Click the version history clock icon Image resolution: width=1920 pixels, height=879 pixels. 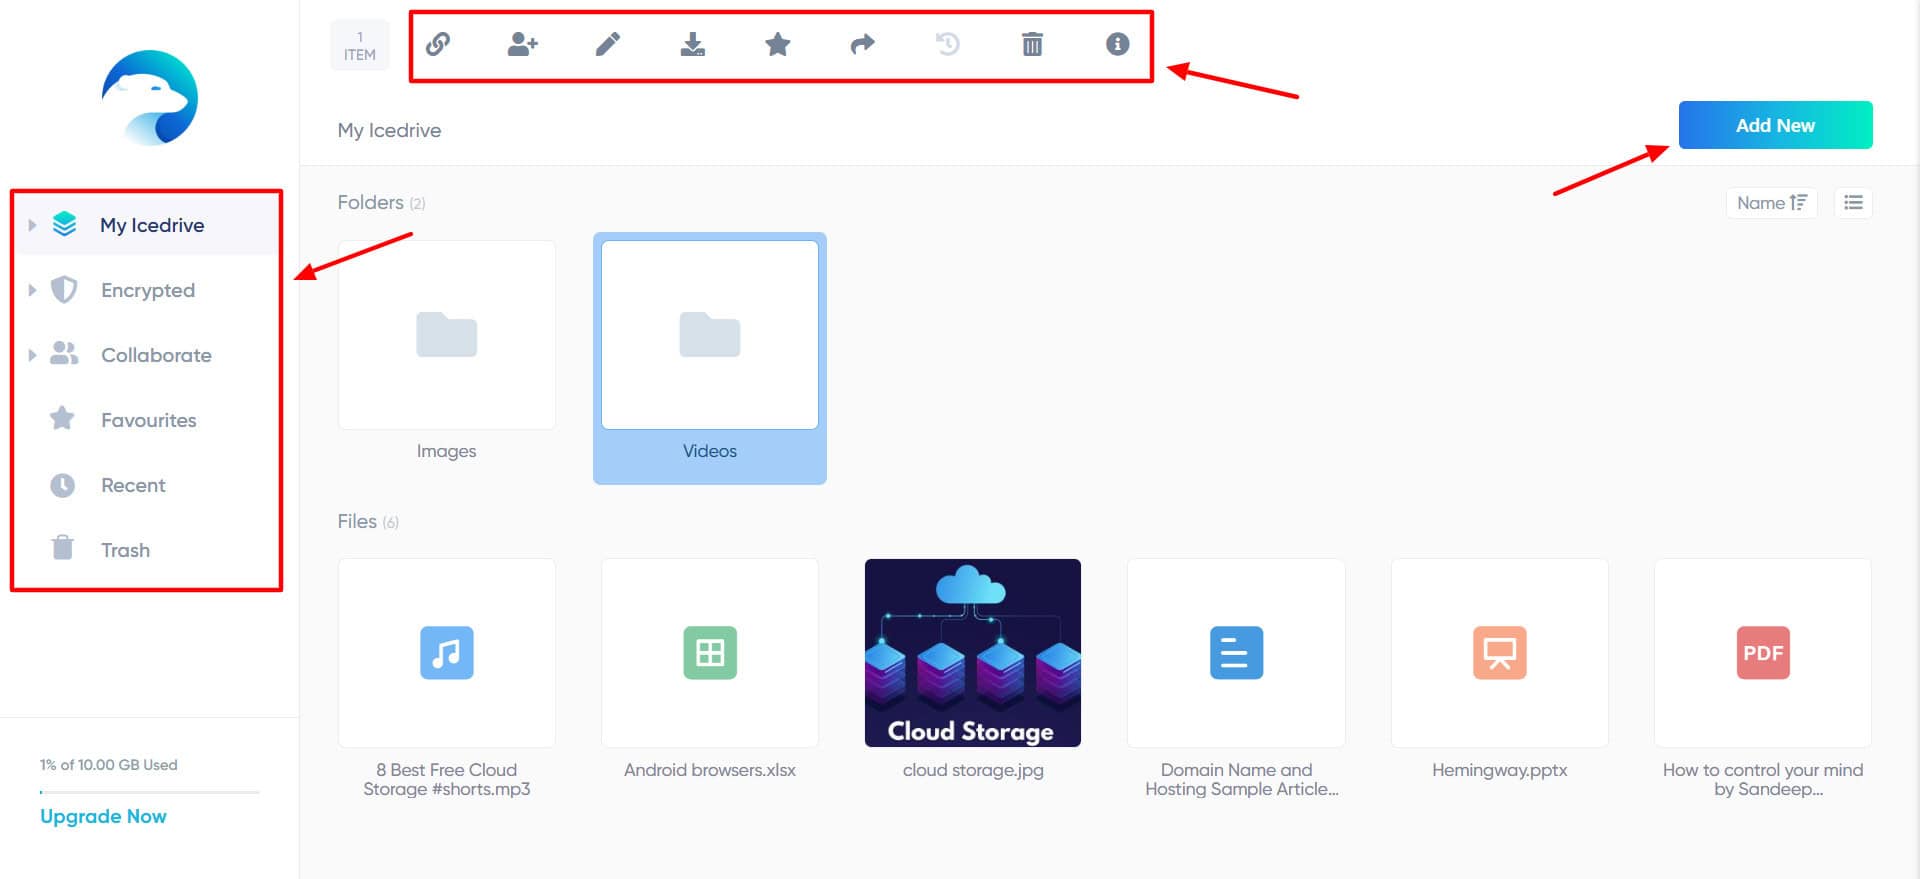[x=947, y=44]
